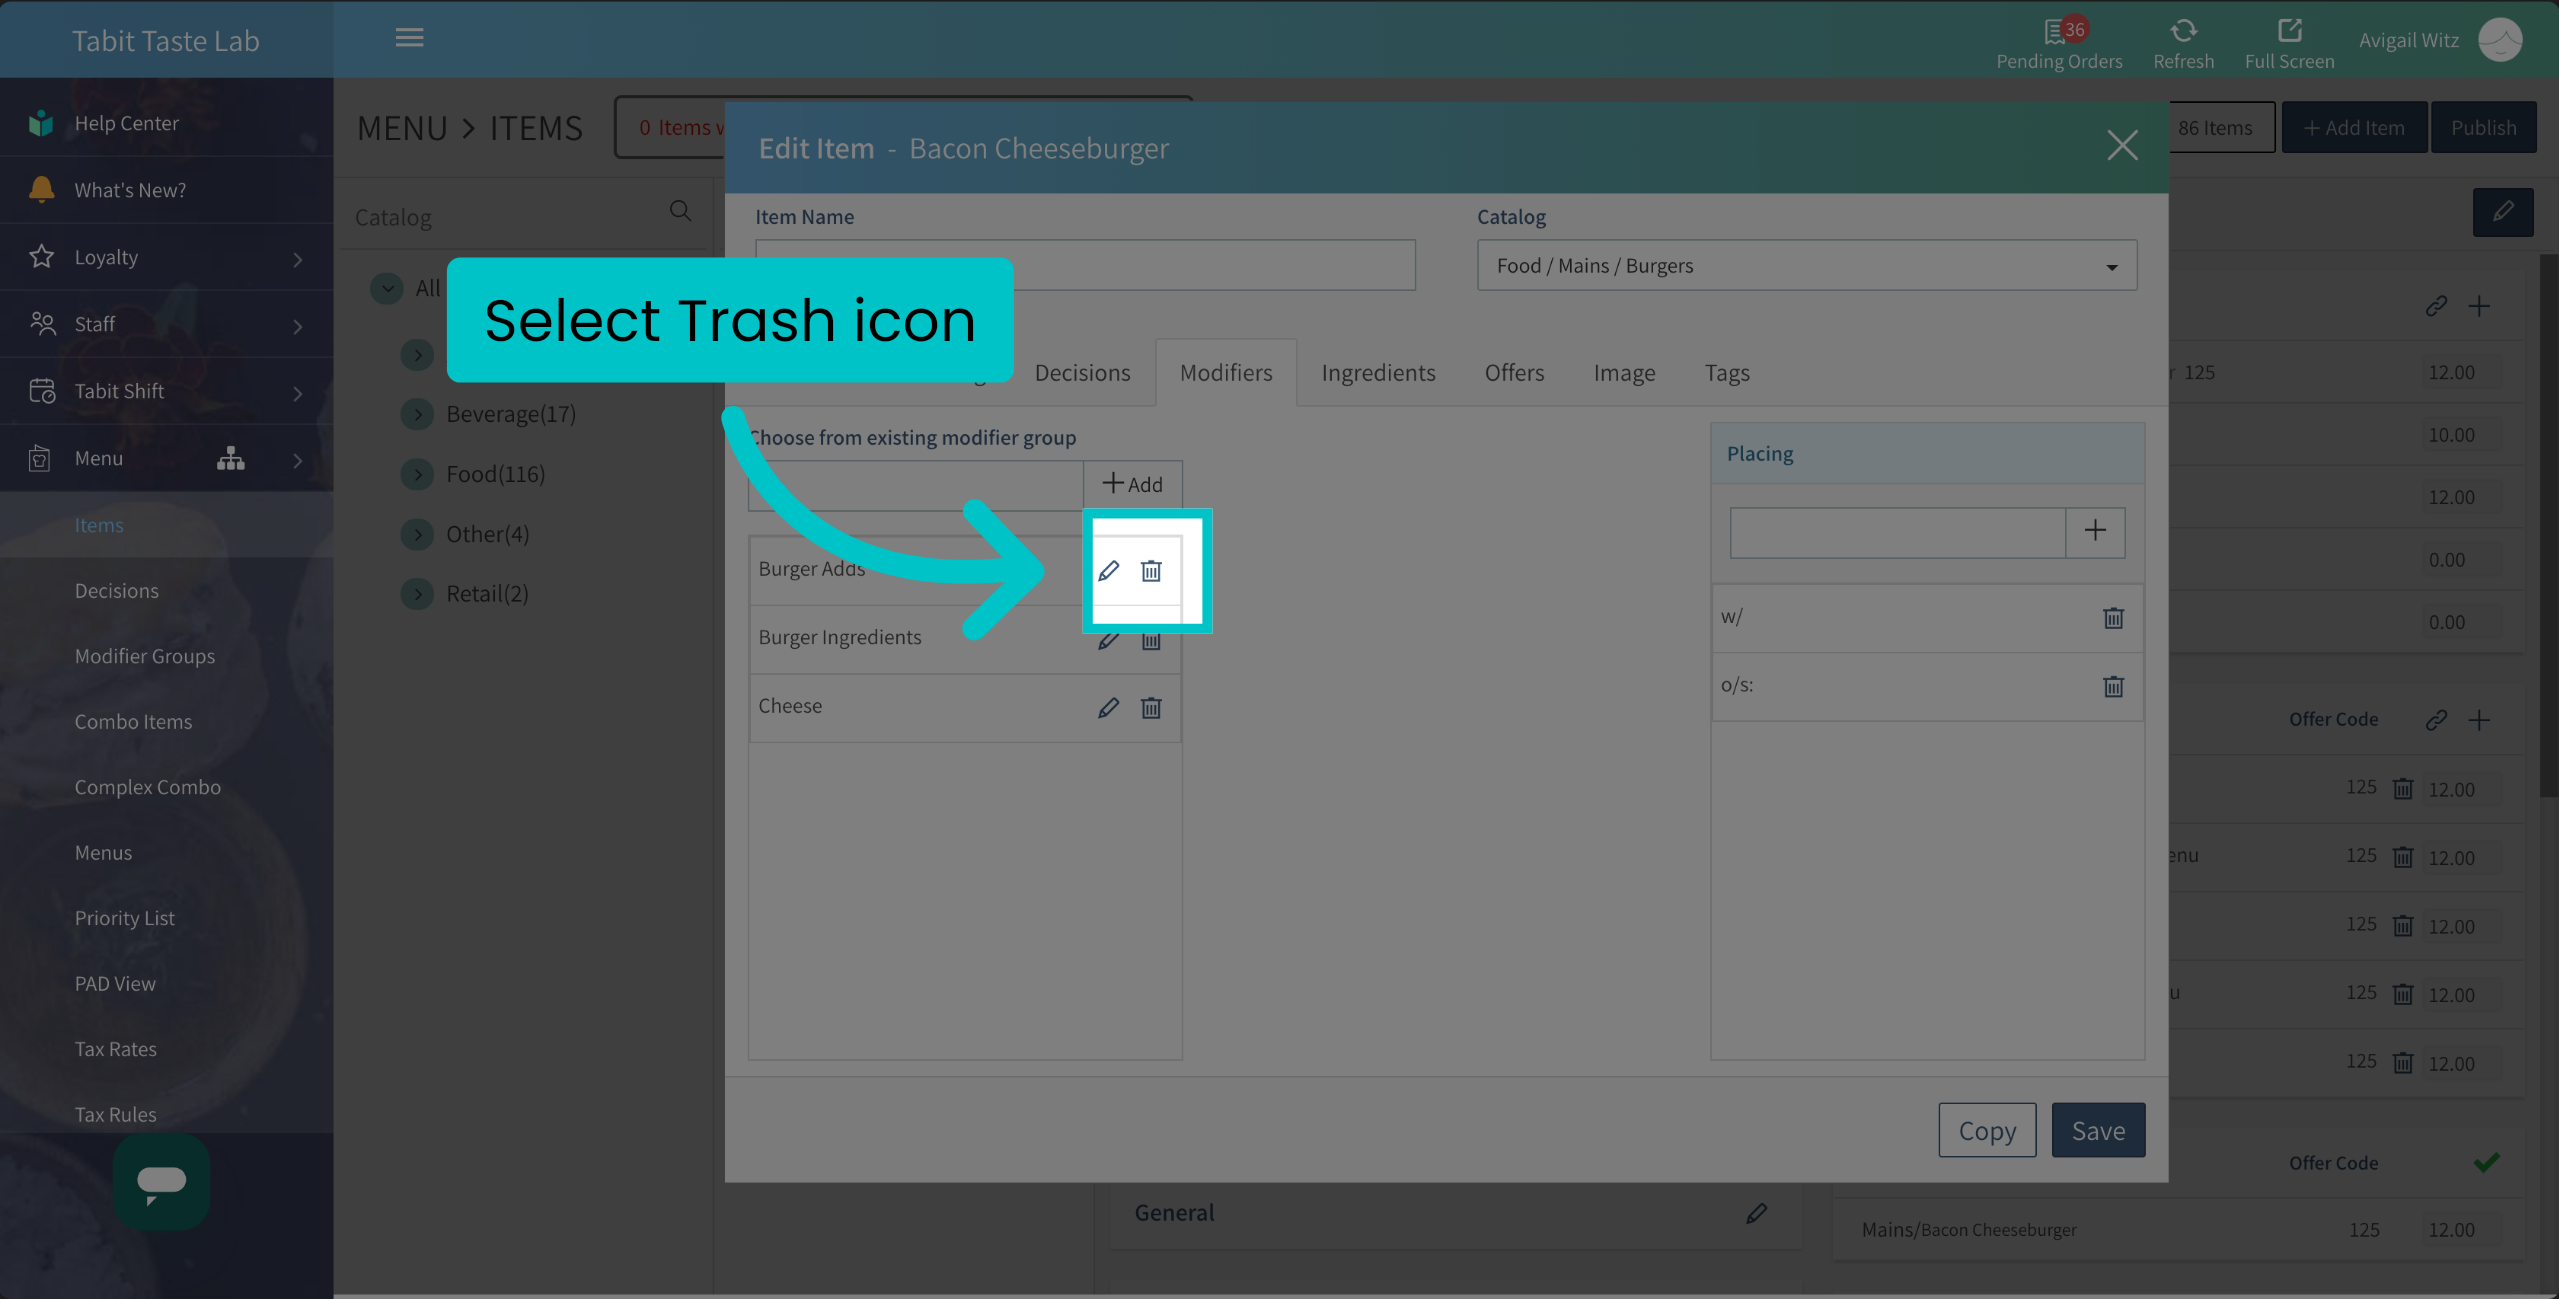The image size is (2559, 1299).
Task: Click the Refresh icon
Action: click(2183, 31)
